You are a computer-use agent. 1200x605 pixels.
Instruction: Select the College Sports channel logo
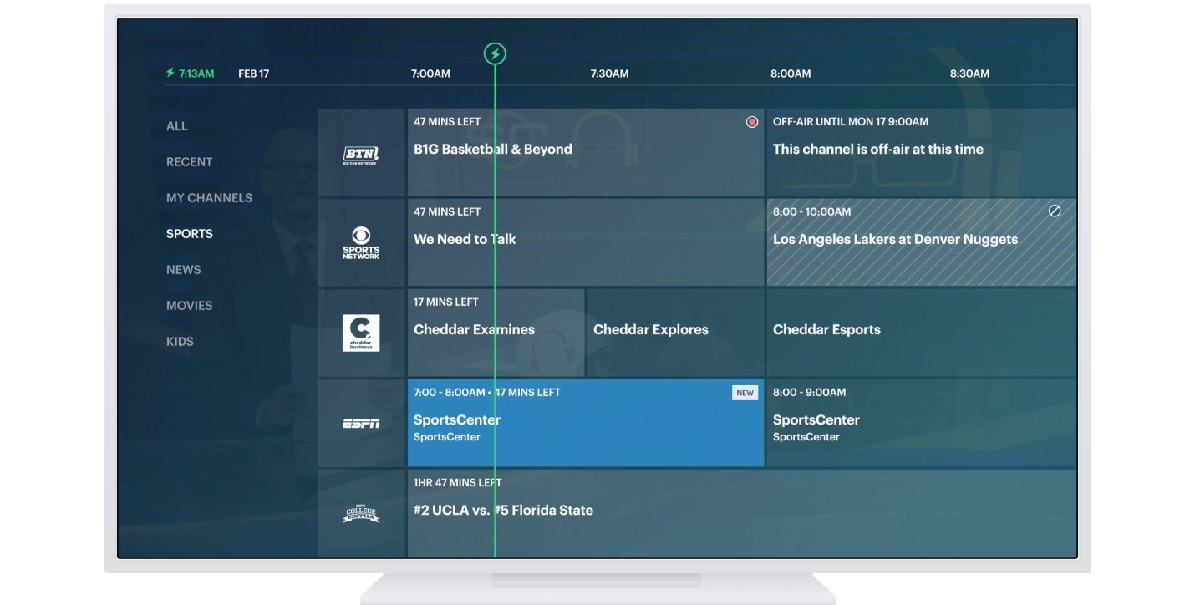point(361,514)
